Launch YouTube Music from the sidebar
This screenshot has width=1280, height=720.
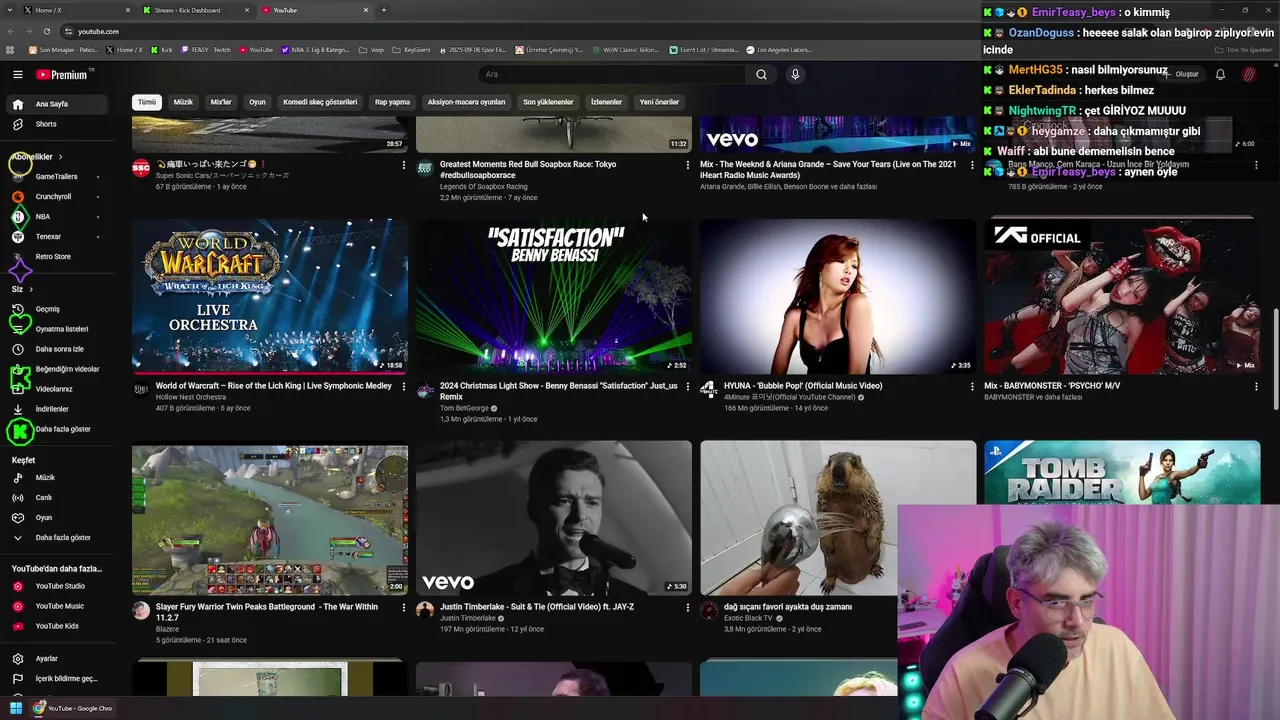59,606
